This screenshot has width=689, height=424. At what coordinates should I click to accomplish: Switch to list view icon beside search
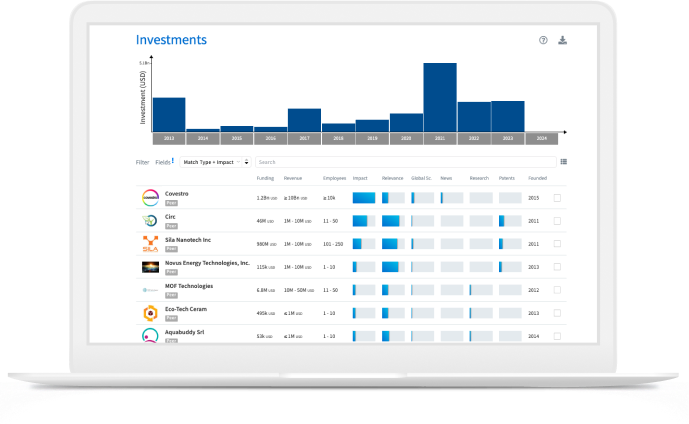tap(564, 162)
